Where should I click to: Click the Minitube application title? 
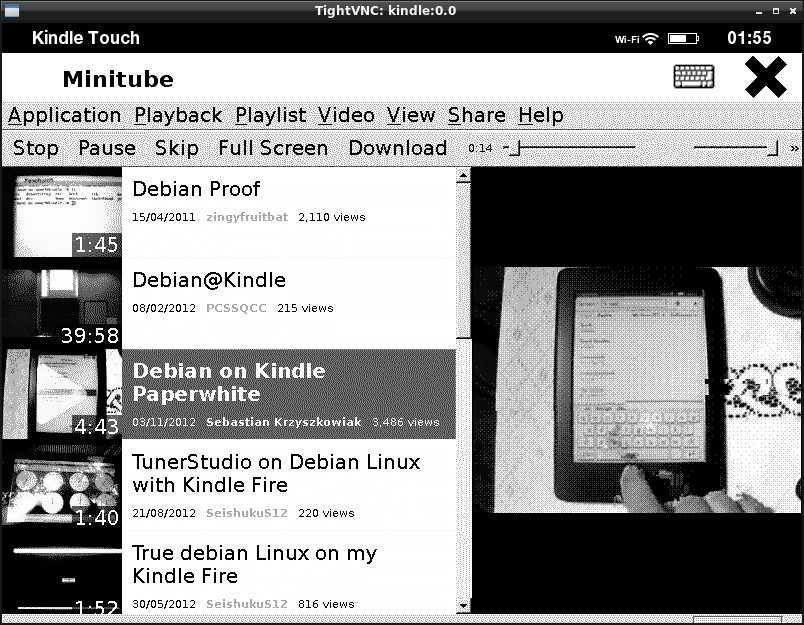[118, 79]
